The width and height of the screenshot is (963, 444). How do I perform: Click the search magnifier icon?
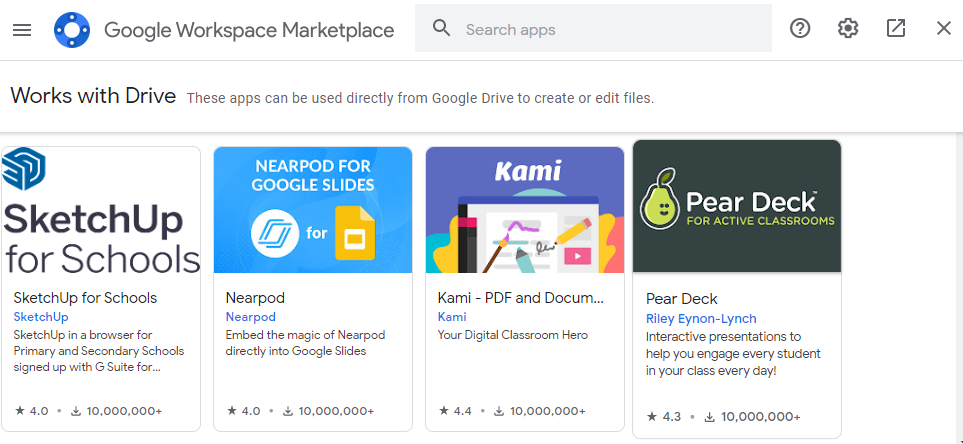coord(442,28)
